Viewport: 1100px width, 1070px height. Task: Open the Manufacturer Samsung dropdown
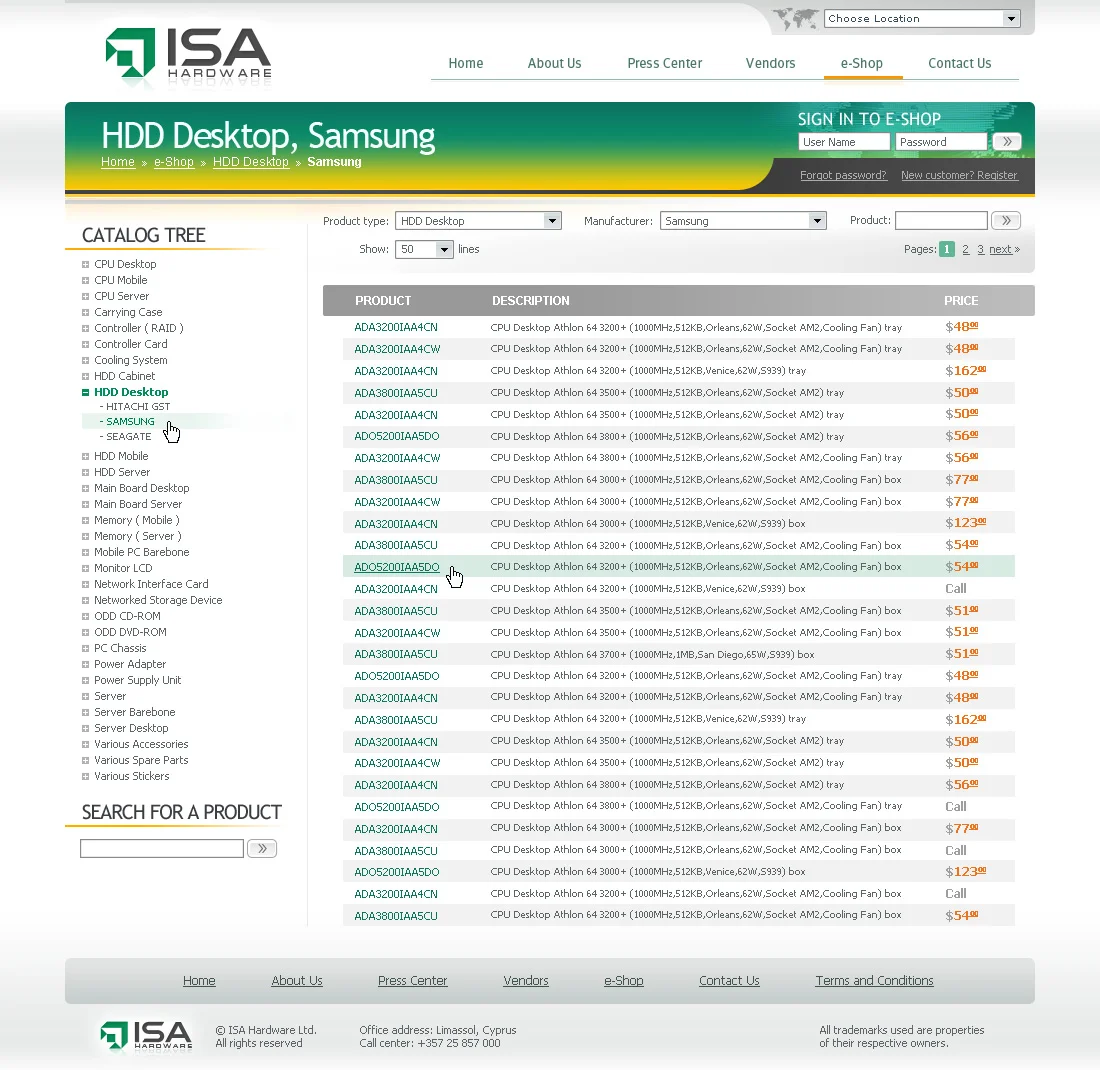(x=743, y=221)
